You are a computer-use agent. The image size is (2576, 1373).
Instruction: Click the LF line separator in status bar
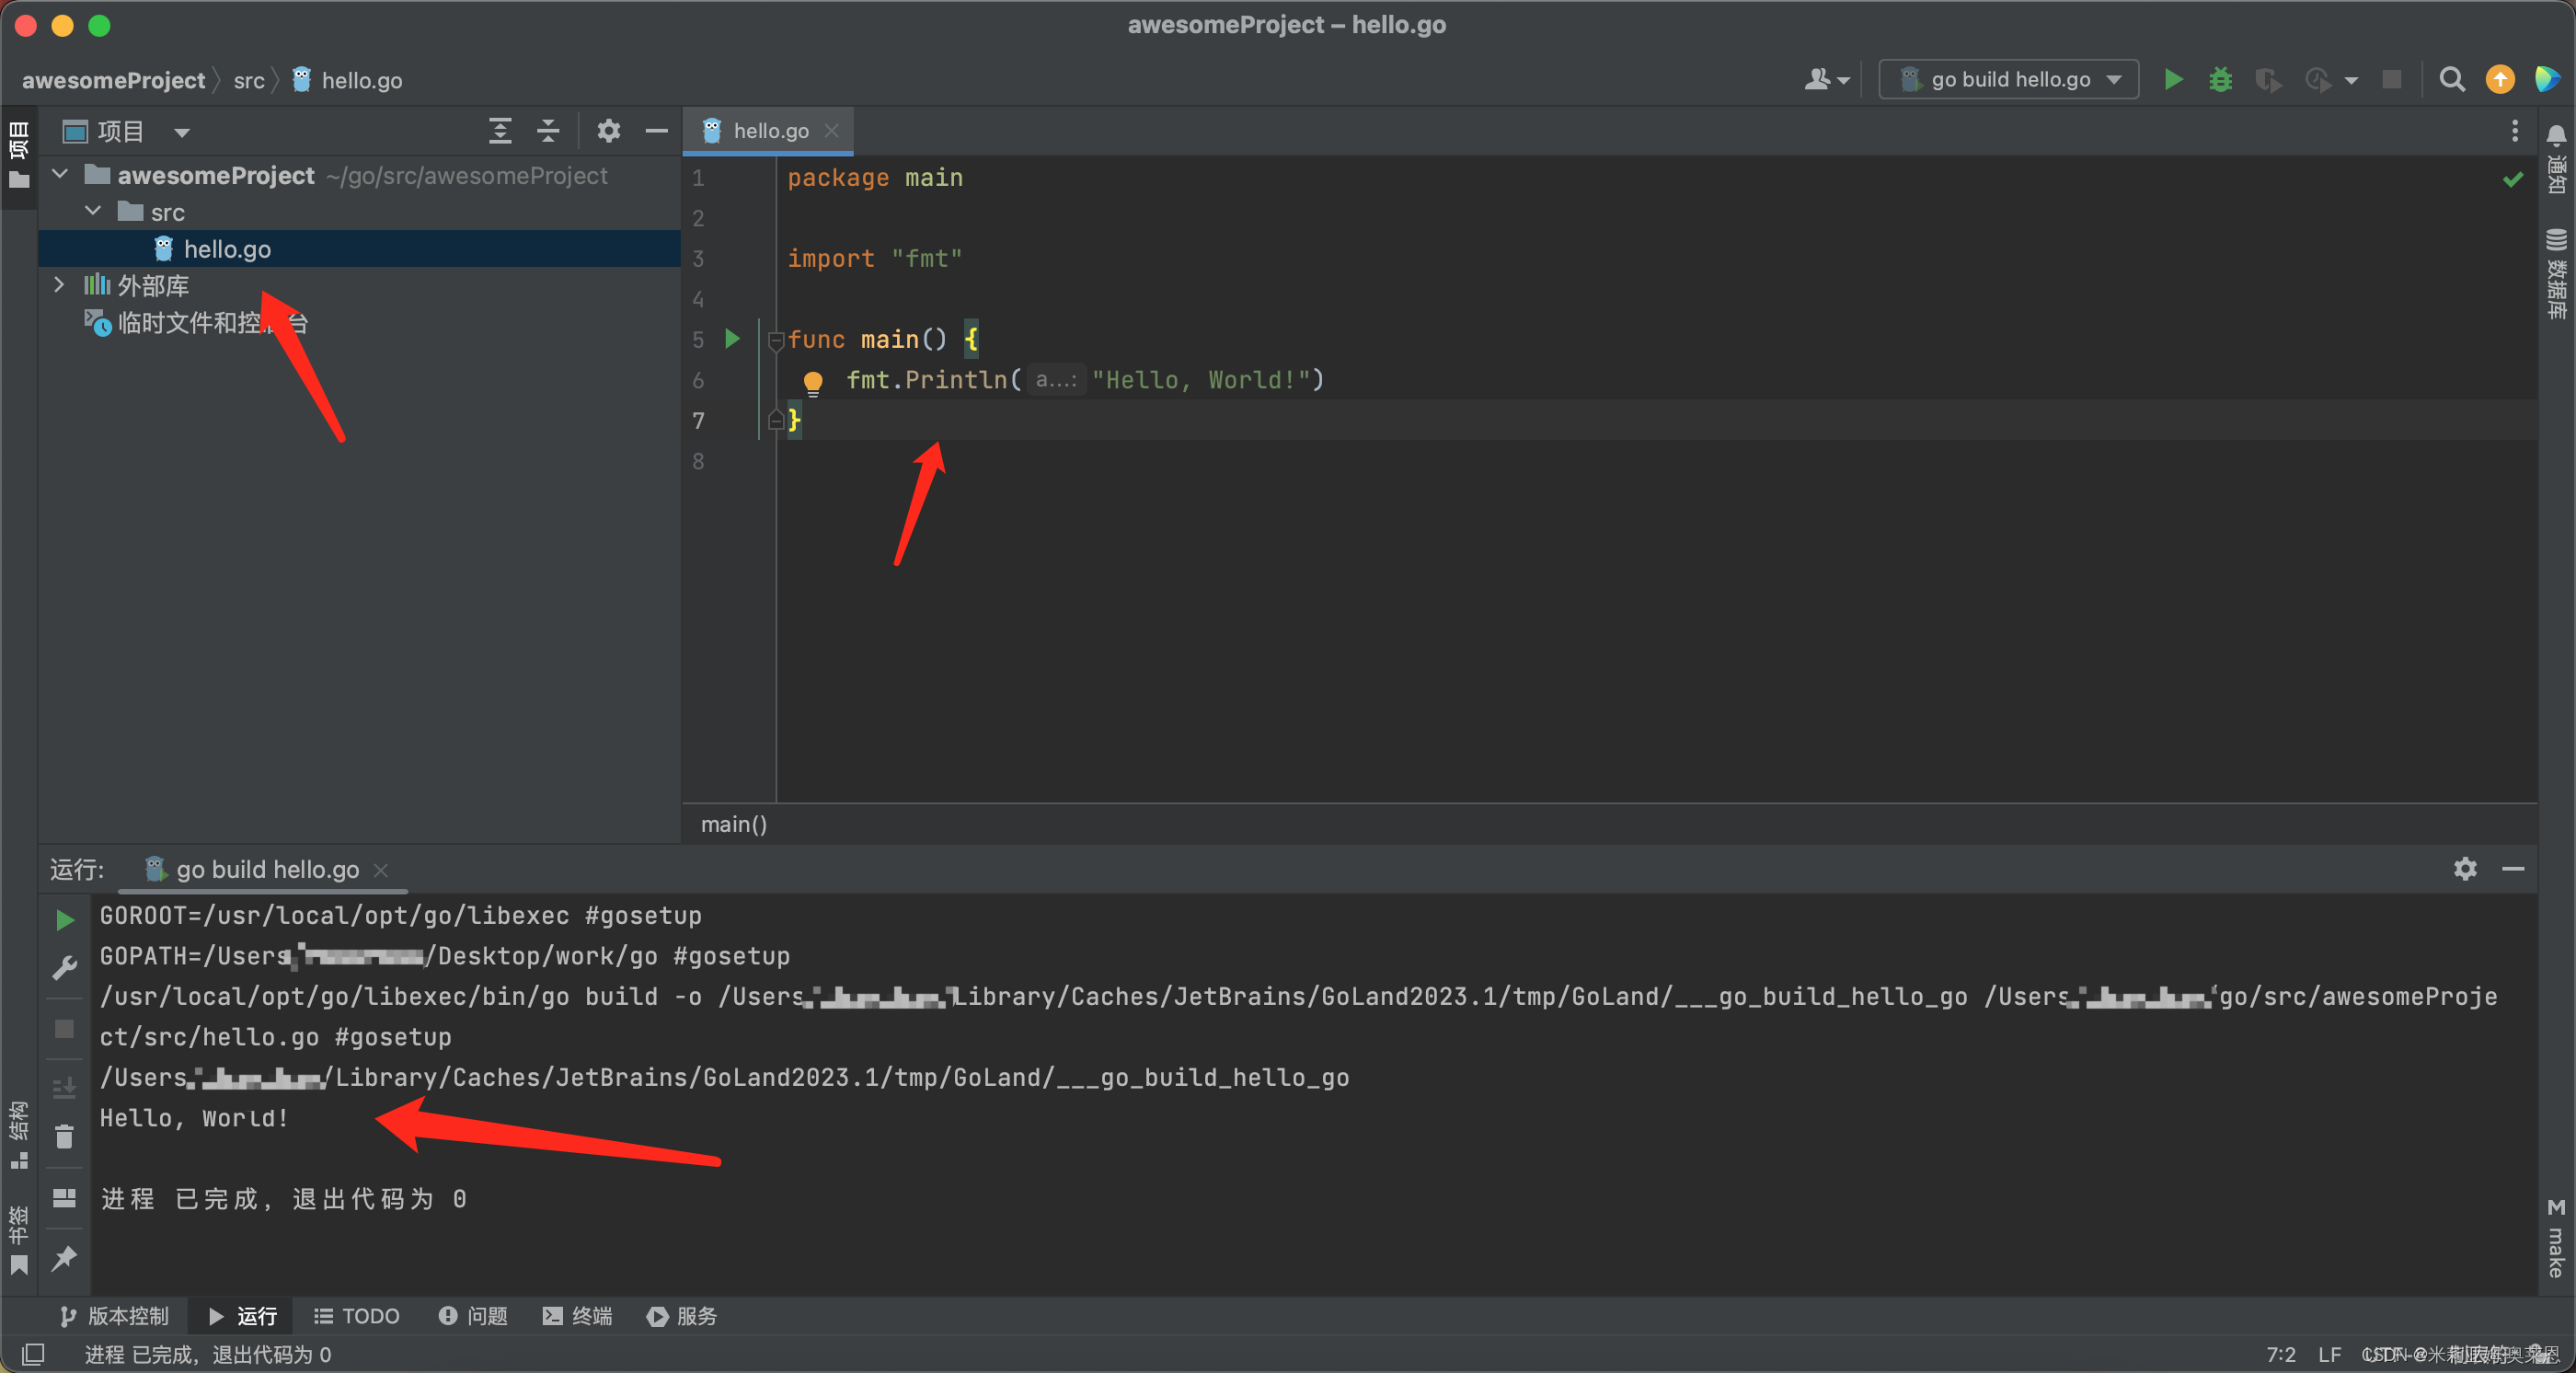click(x=2329, y=1354)
